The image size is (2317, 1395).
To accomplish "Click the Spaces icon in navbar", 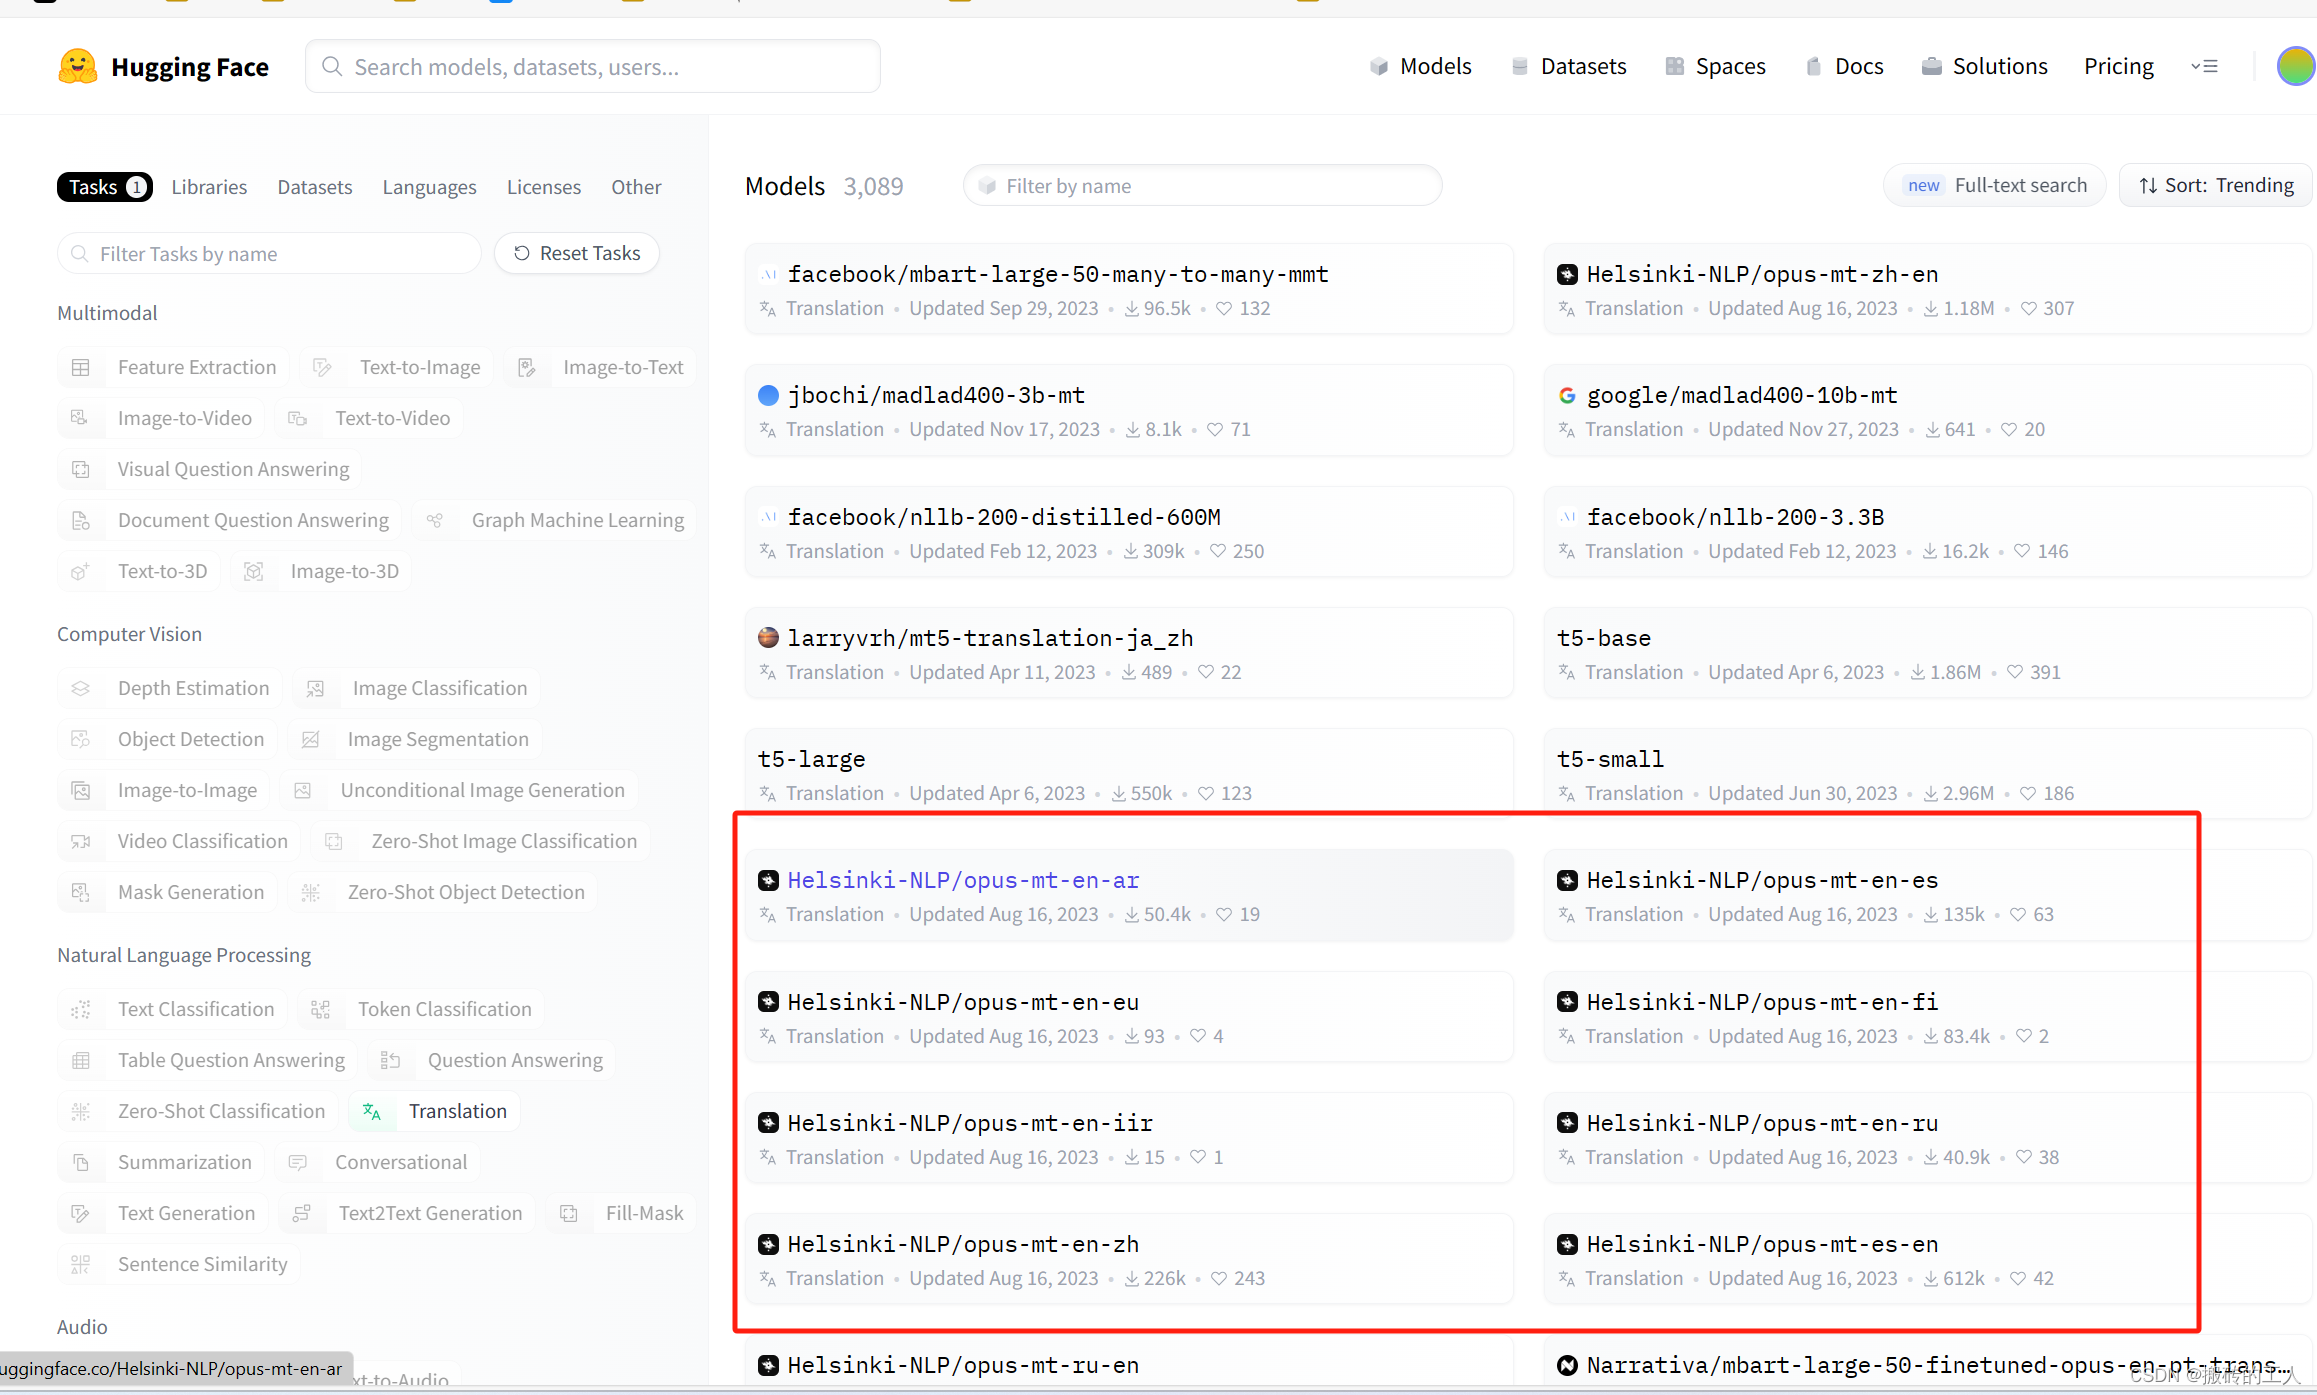I will (1674, 67).
